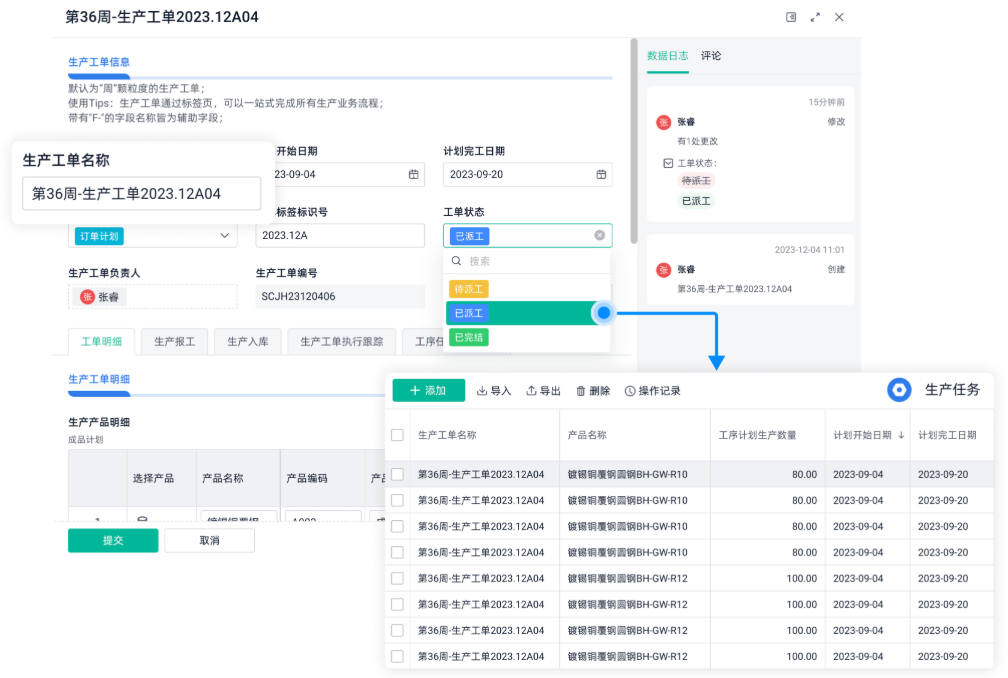Click the 添加 add button
Screen dimensions: 1008x678
pos(428,390)
